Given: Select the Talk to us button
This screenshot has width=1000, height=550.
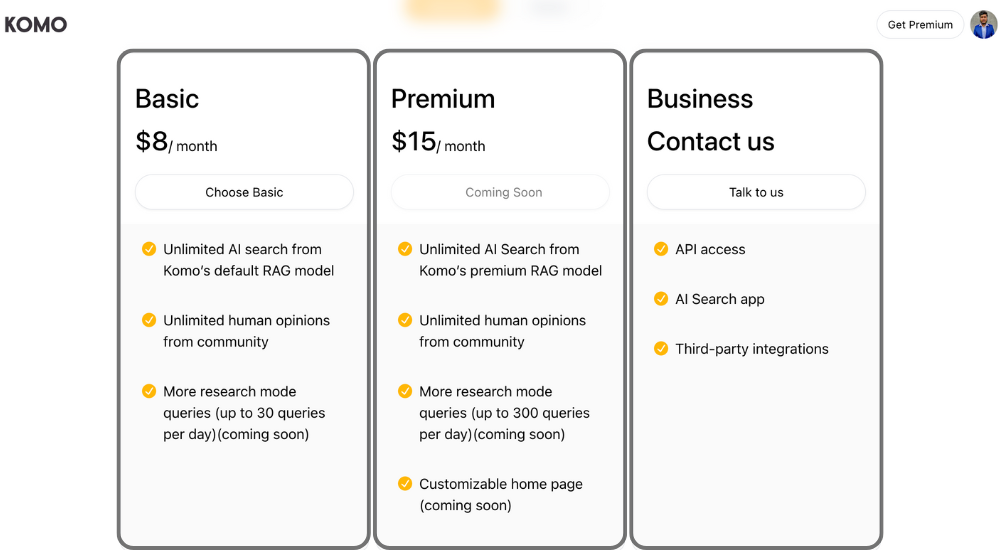Looking at the screenshot, I should click(x=756, y=192).
